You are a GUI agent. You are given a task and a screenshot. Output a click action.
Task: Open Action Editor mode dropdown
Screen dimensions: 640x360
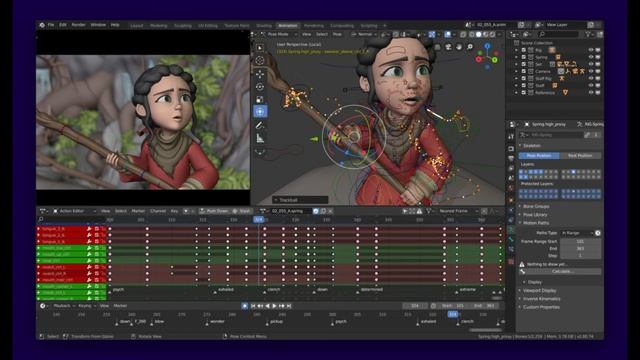tap(74, 211)
